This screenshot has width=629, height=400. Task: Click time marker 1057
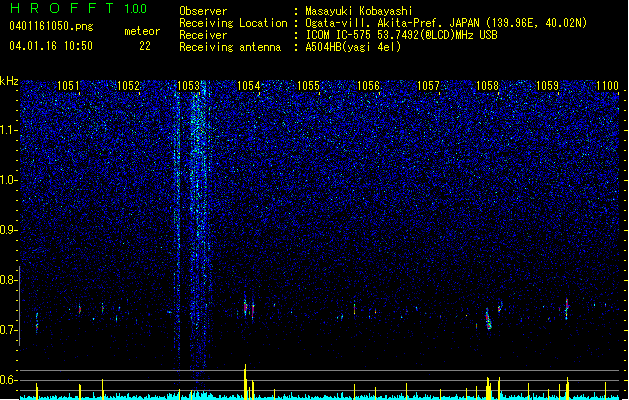428,86
